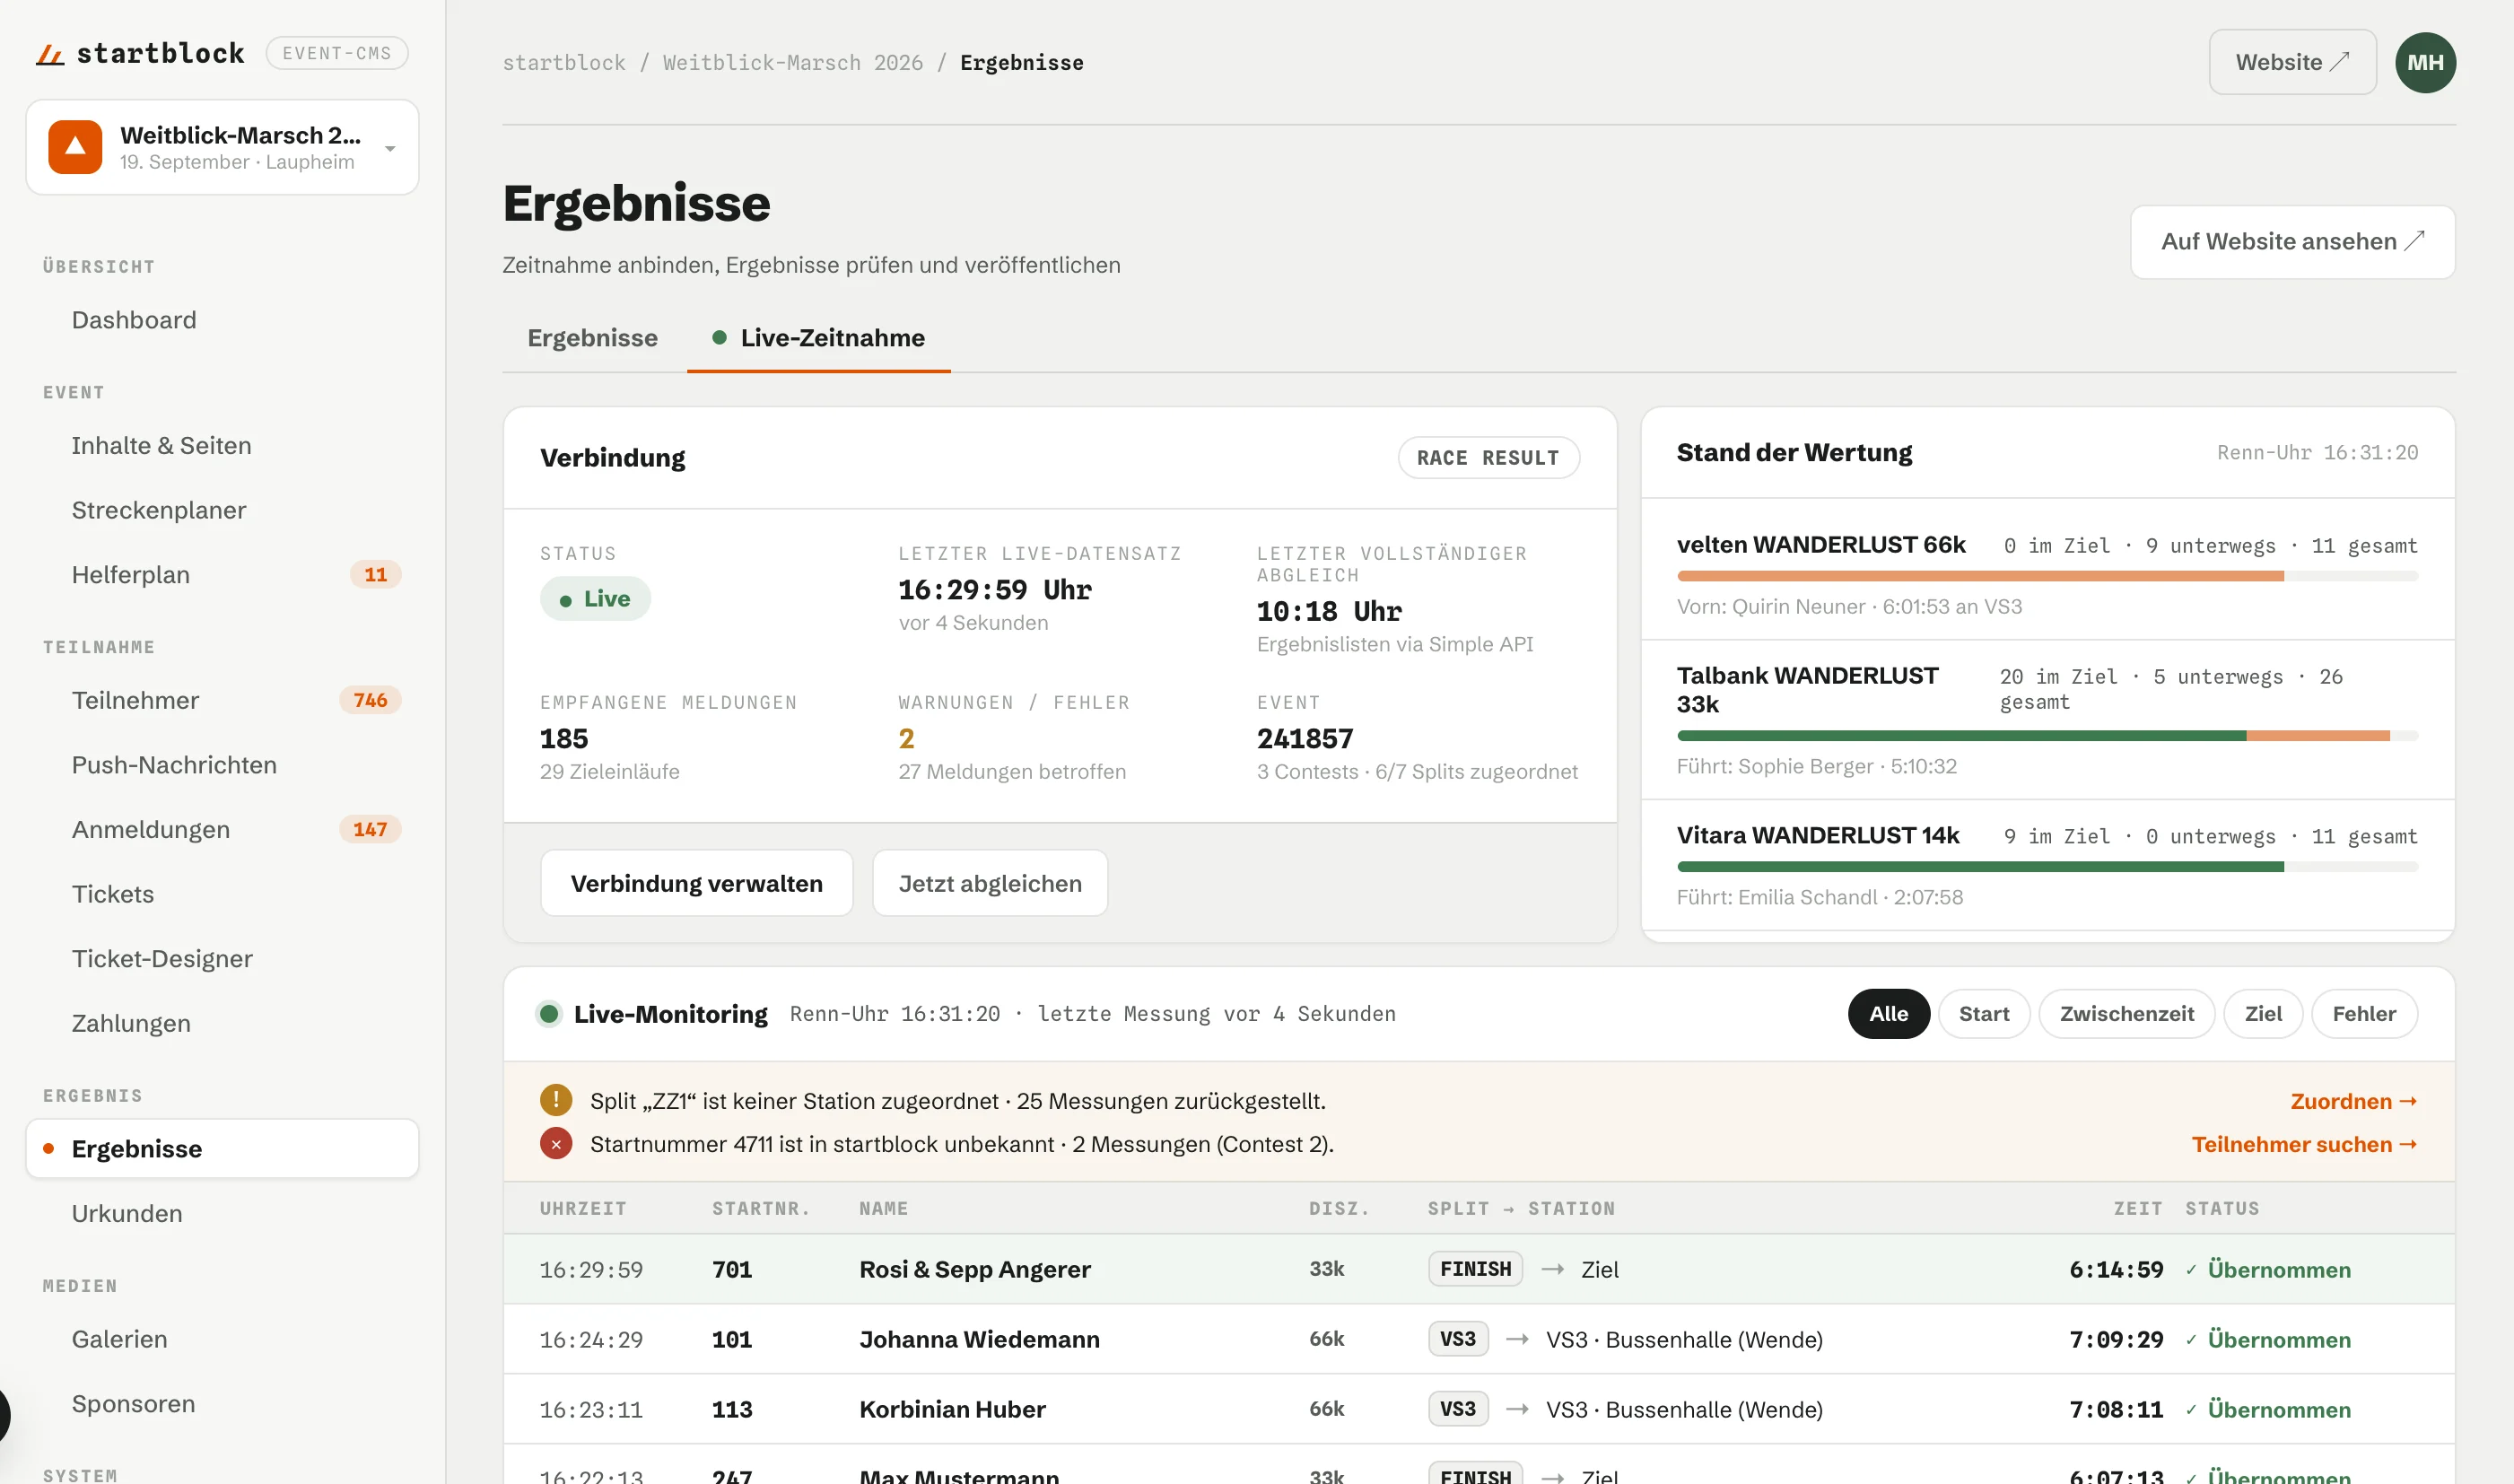
Task: Click the yellow warning icon for Split ZZ1
Action: click(x=556, y=1100)
